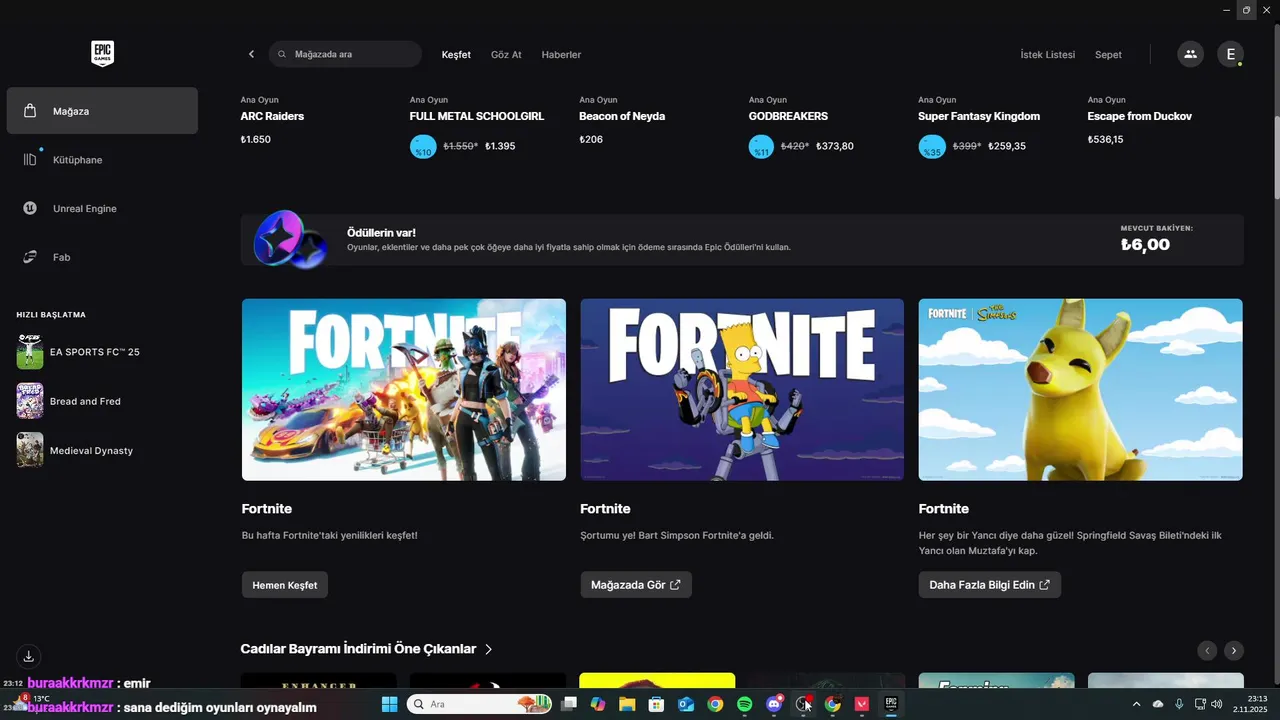Click Epic Games Launcher taskbar icon
The height and width of the screenshot is (720, 1280).
point(891,704)
